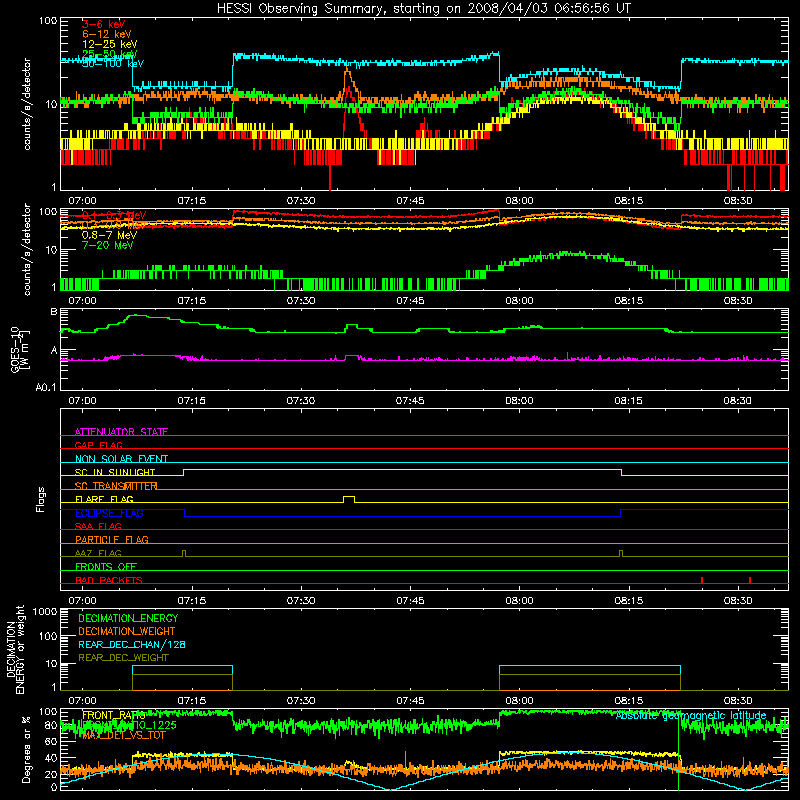Select the SC_IN_SUNLIGHT flag label
Image resolution: width=800 pixels, height=800 pixels.
[x=115, y=472]
